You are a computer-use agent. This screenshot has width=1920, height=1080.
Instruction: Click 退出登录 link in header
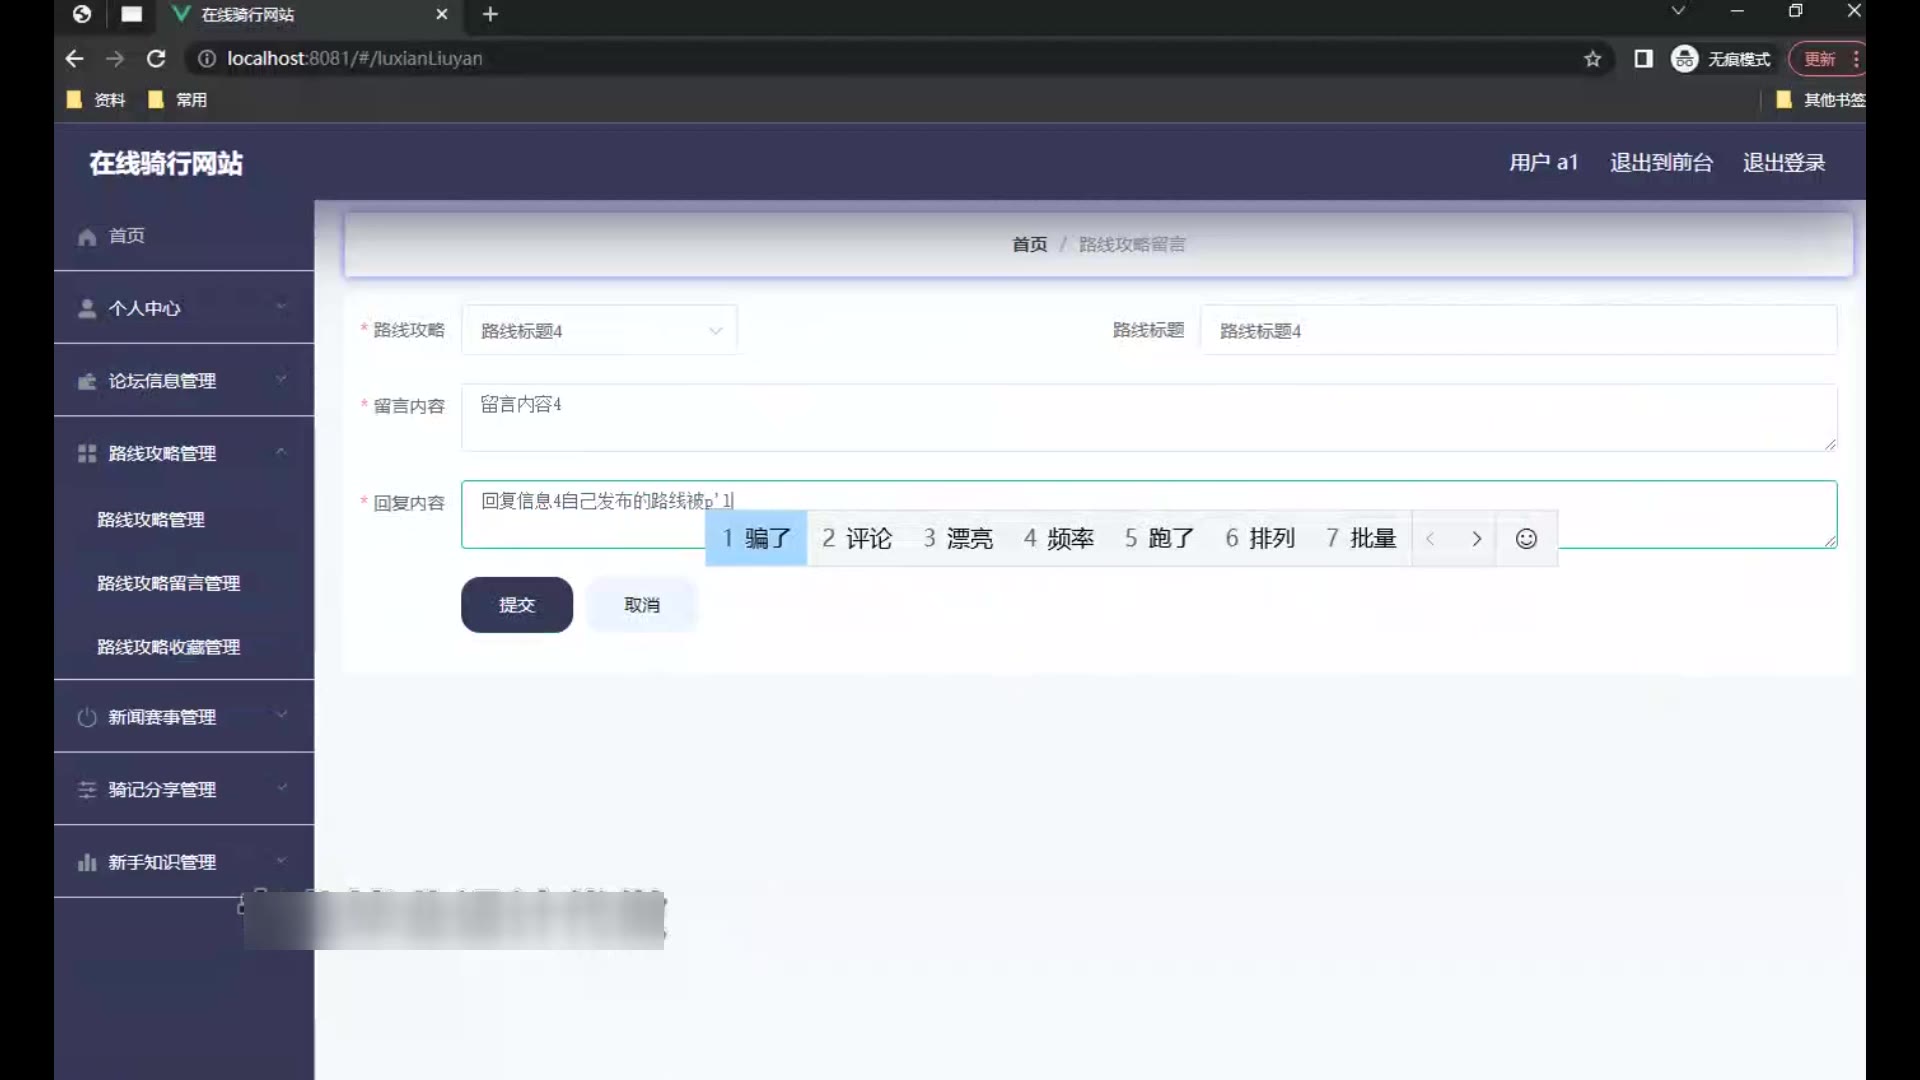(1783, 163)
